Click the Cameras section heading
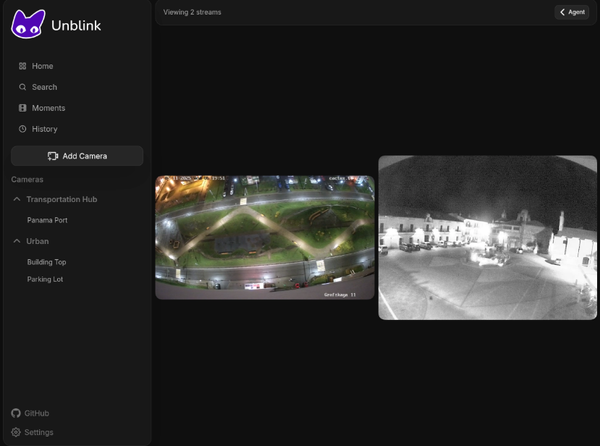The image size is (600, 446). click(x=27, y=179)
